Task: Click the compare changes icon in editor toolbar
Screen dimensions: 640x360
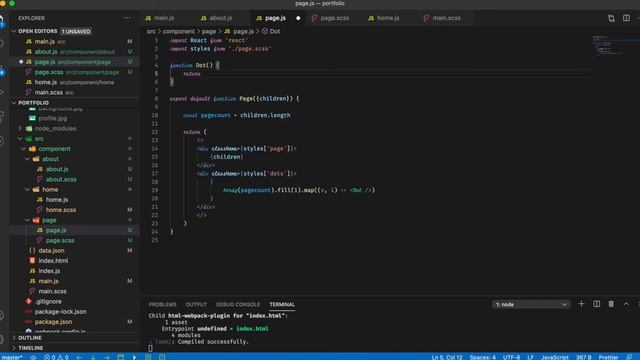Action: [x=611, y=18]
